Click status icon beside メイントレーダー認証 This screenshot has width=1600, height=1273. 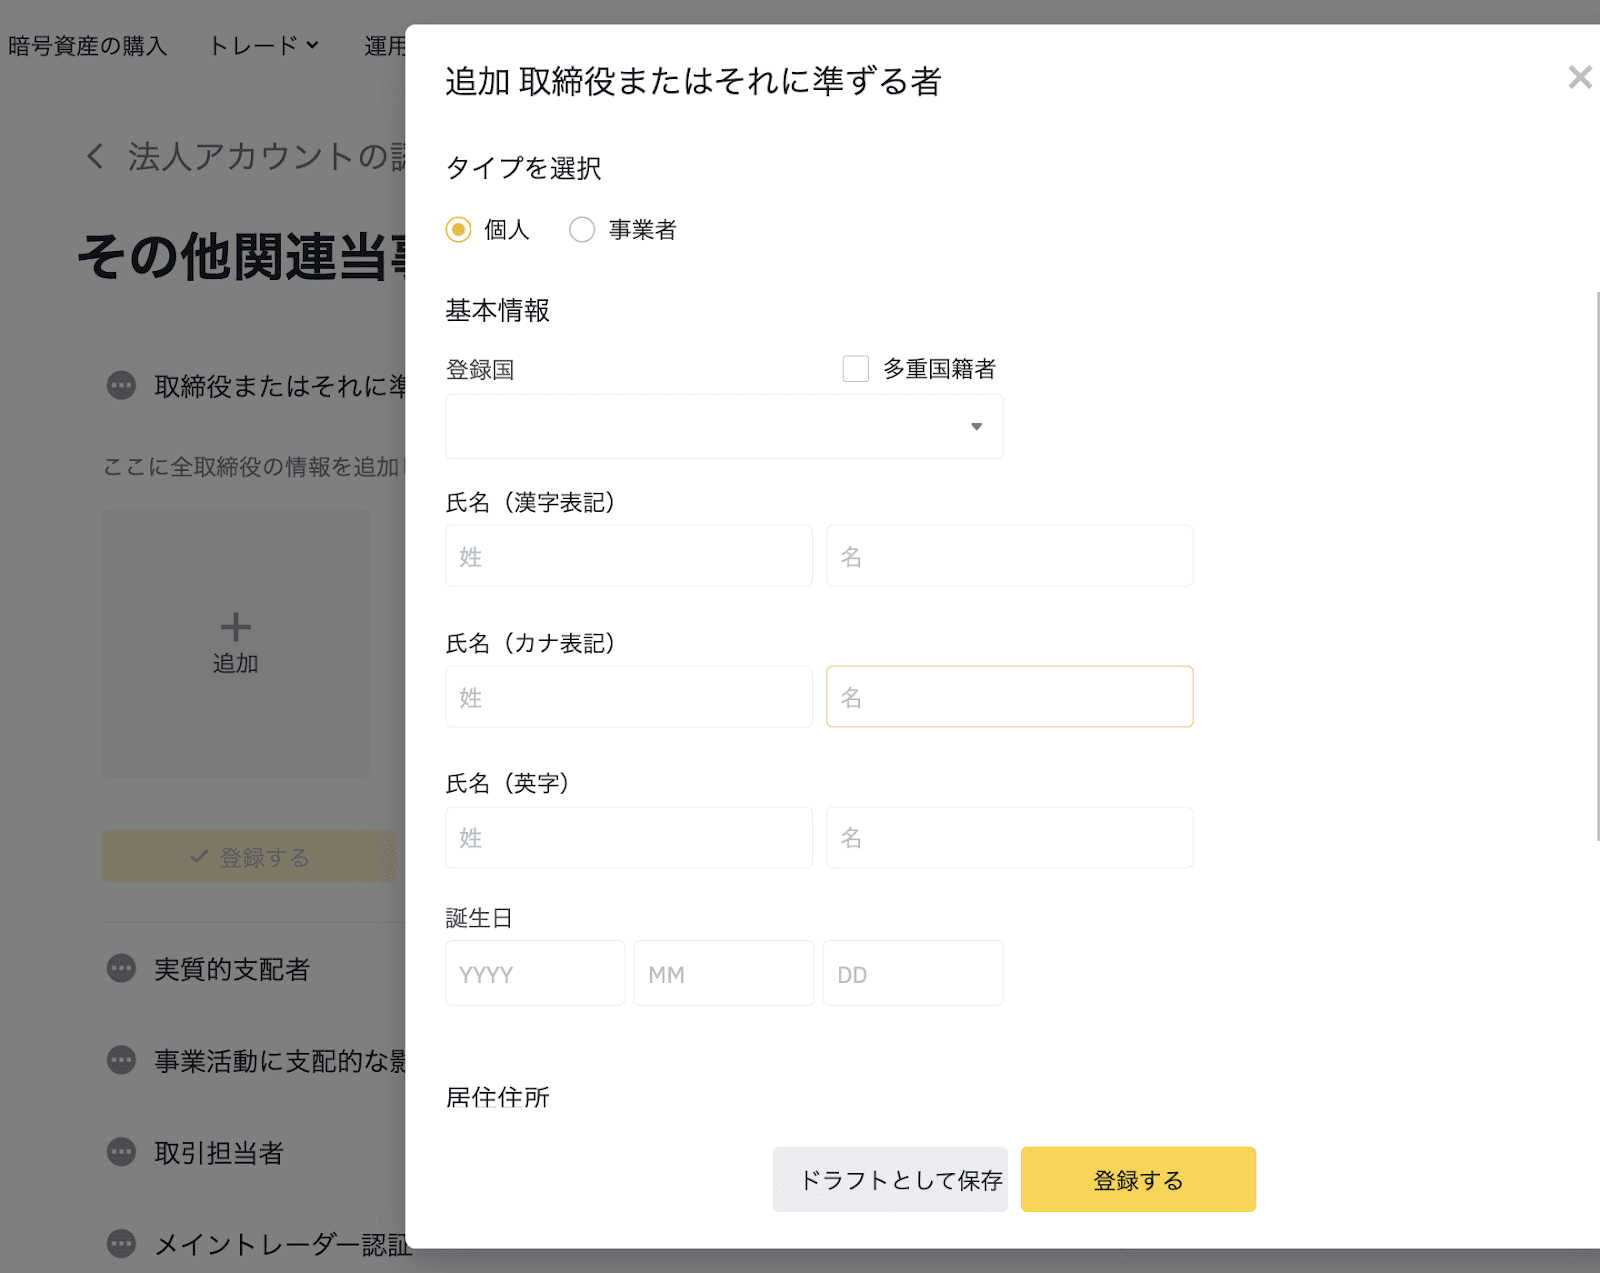pyautogui.click(x=121, y=1243)
